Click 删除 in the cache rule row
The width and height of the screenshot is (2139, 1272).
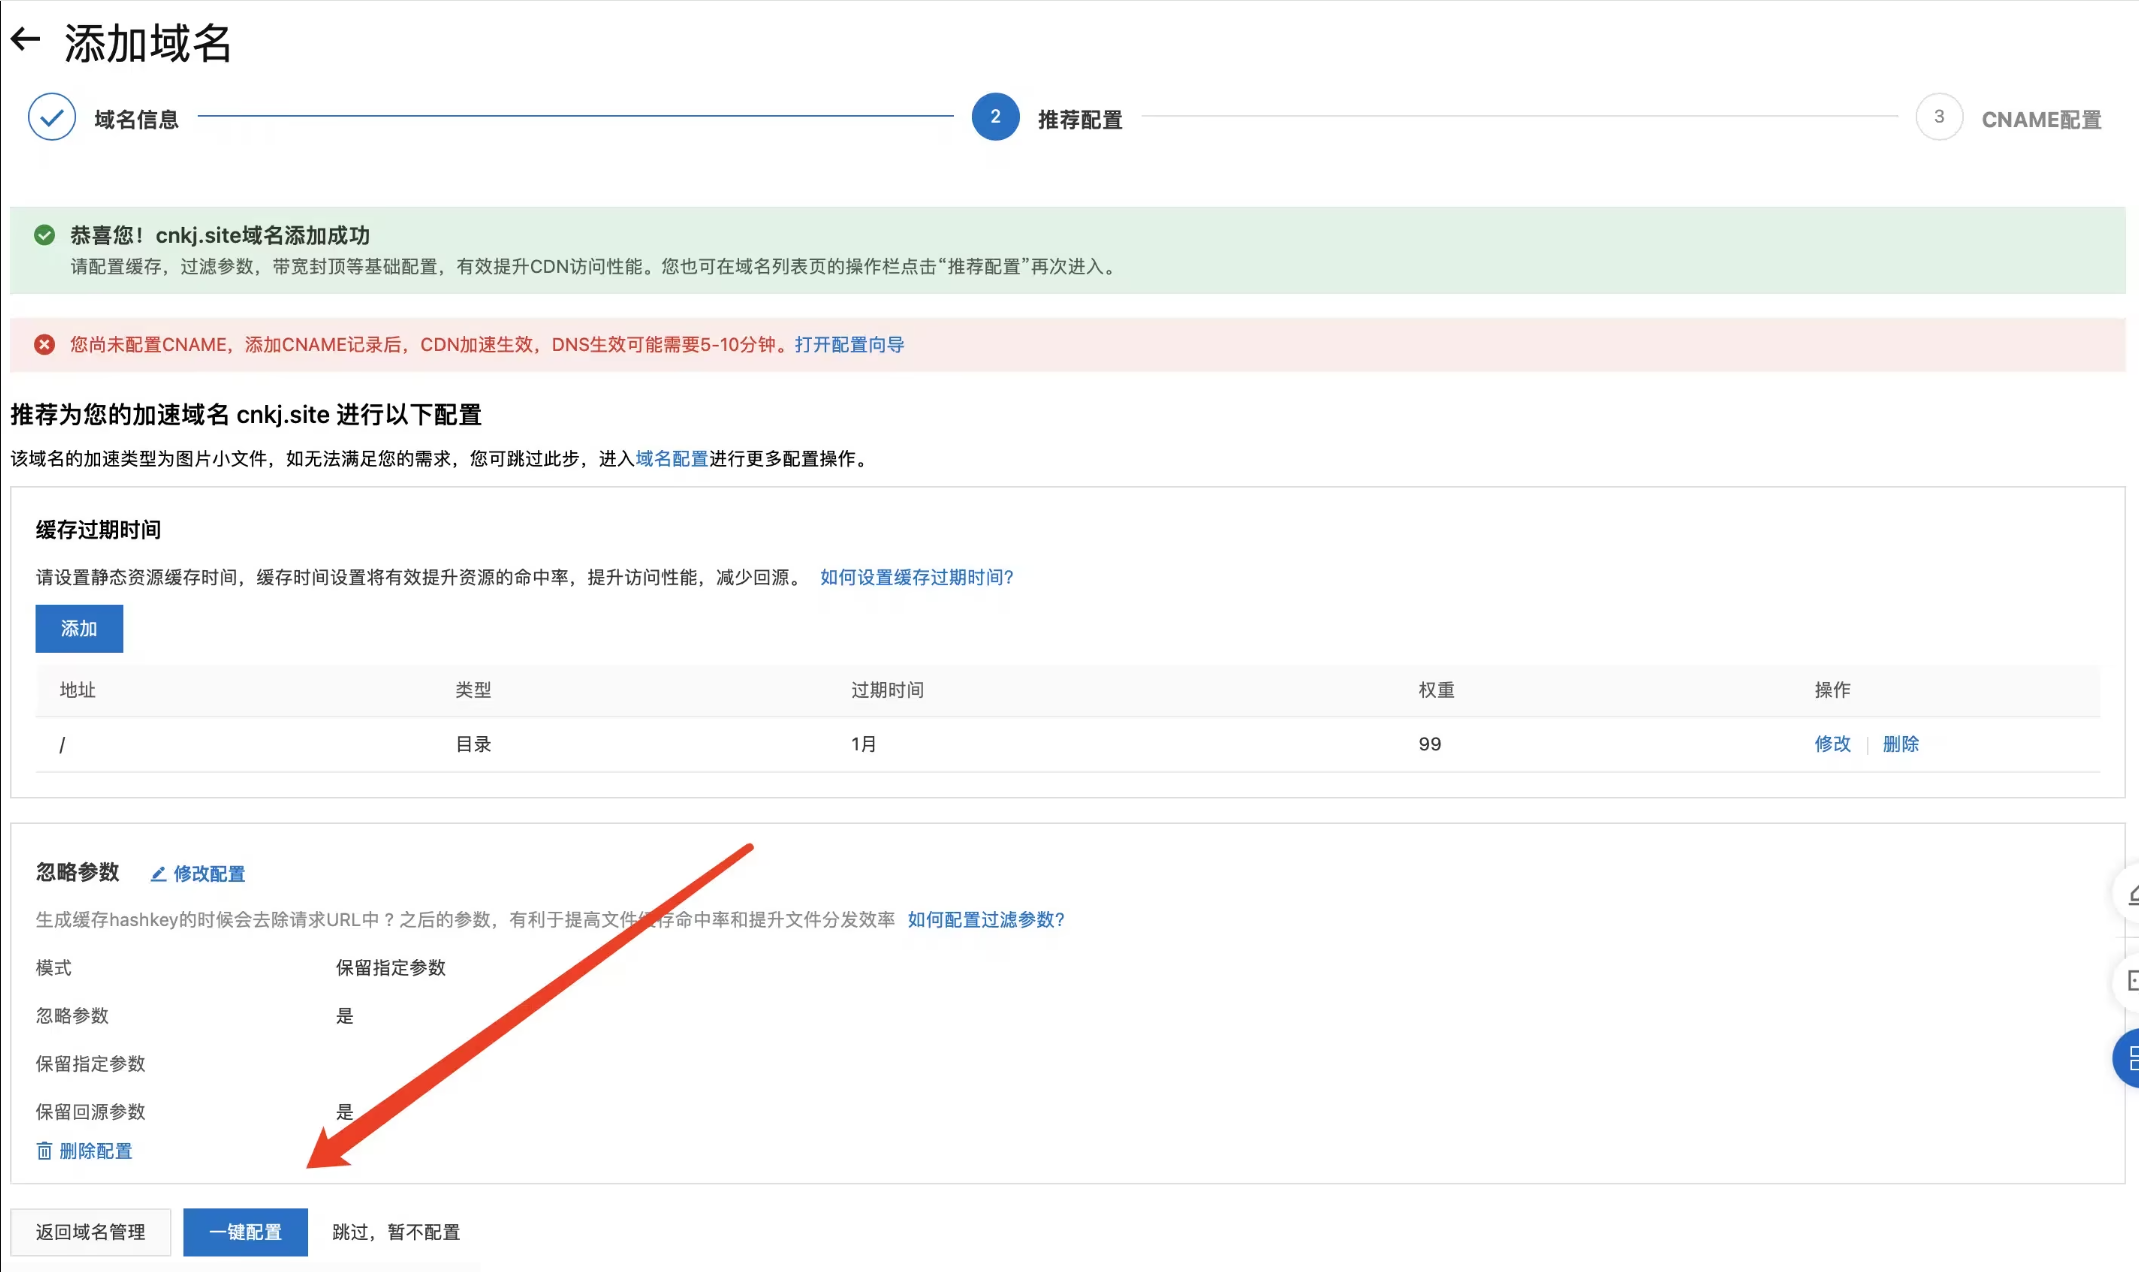(1900, 744)
